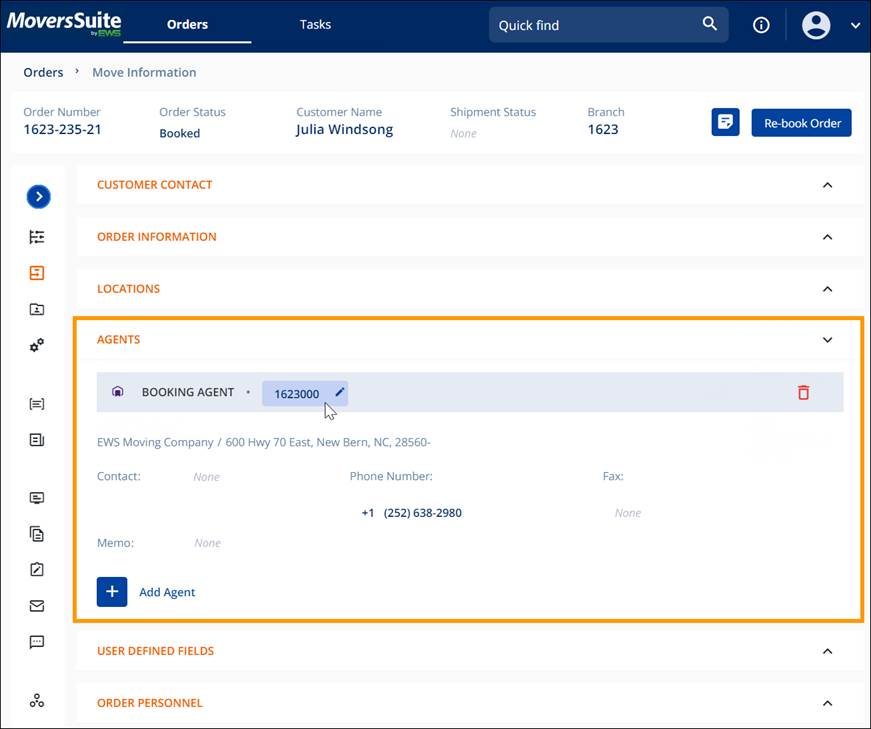Click the information icon in top bar
The width and height of the screenshot is (871, 729).
[761, 25]
